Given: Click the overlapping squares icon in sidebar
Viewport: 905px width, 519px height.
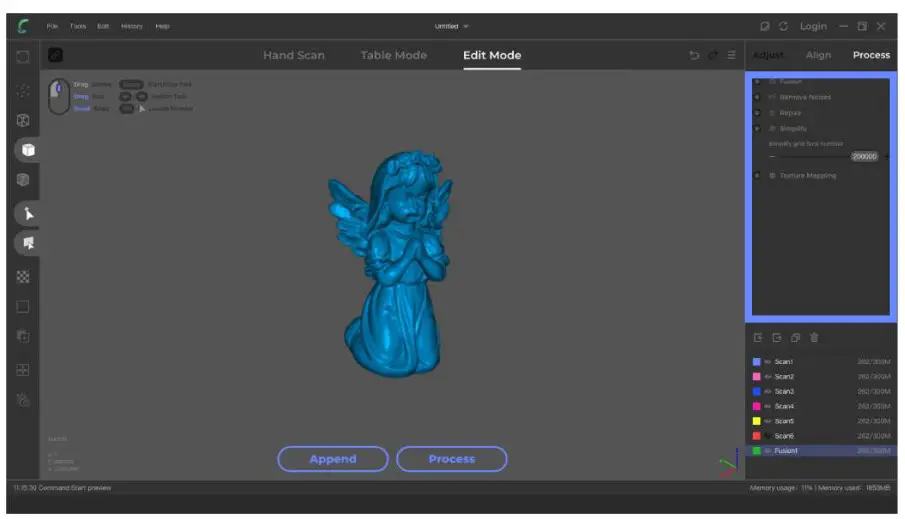Looking at the screenshot, I should coord(23,337).
